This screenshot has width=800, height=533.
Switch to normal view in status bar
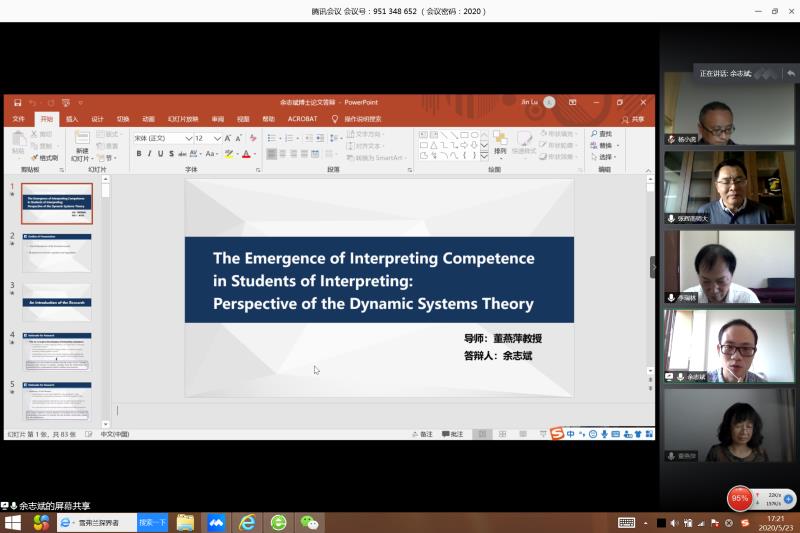click(482, 434)
